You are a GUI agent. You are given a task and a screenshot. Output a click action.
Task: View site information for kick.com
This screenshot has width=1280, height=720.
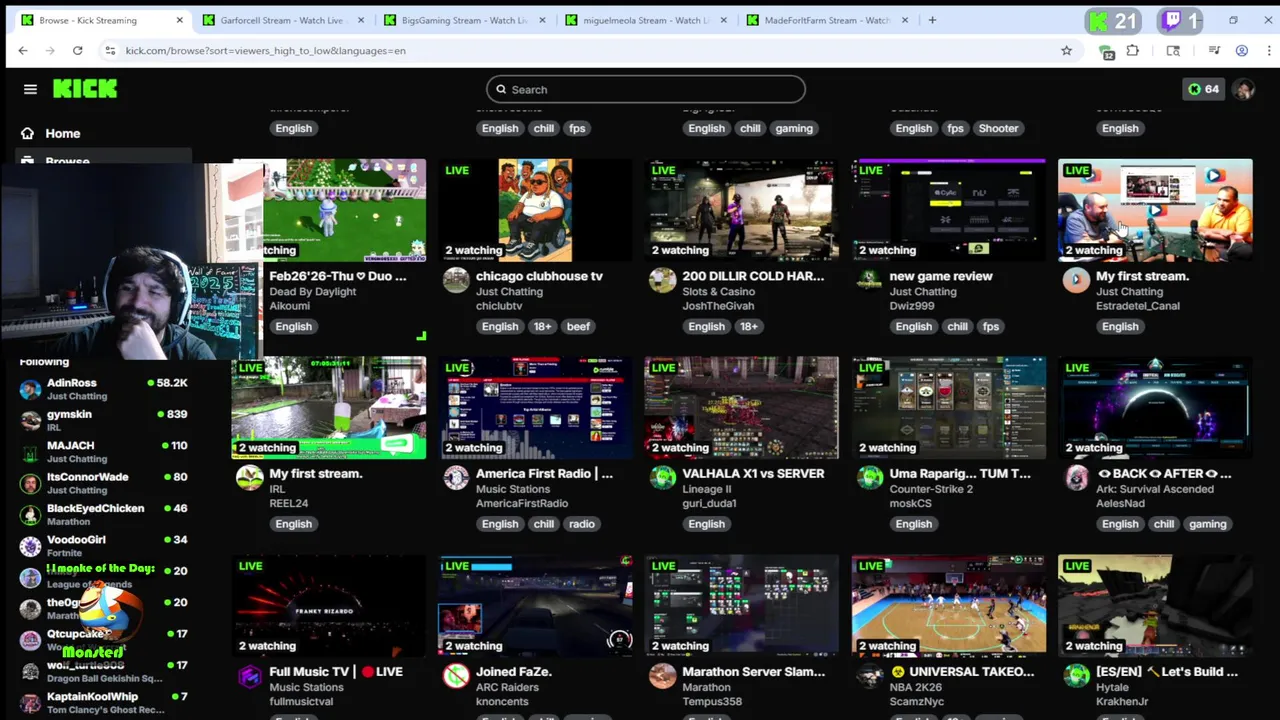click(x=110, y=50)
